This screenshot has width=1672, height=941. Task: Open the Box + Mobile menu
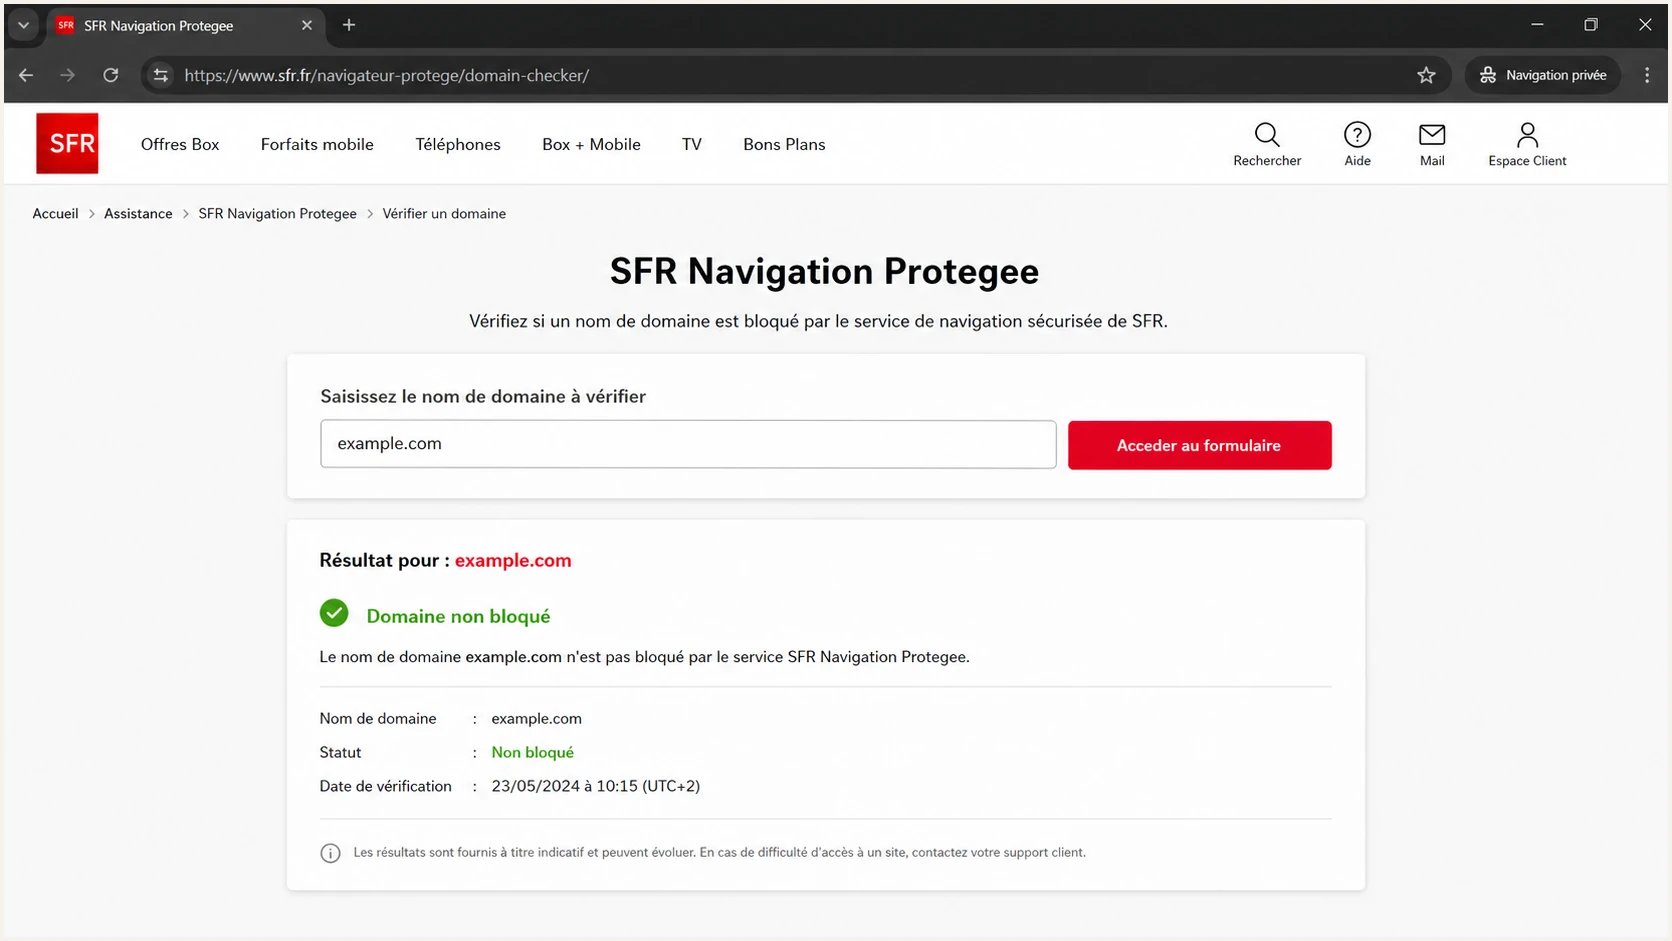pos(591,144)
